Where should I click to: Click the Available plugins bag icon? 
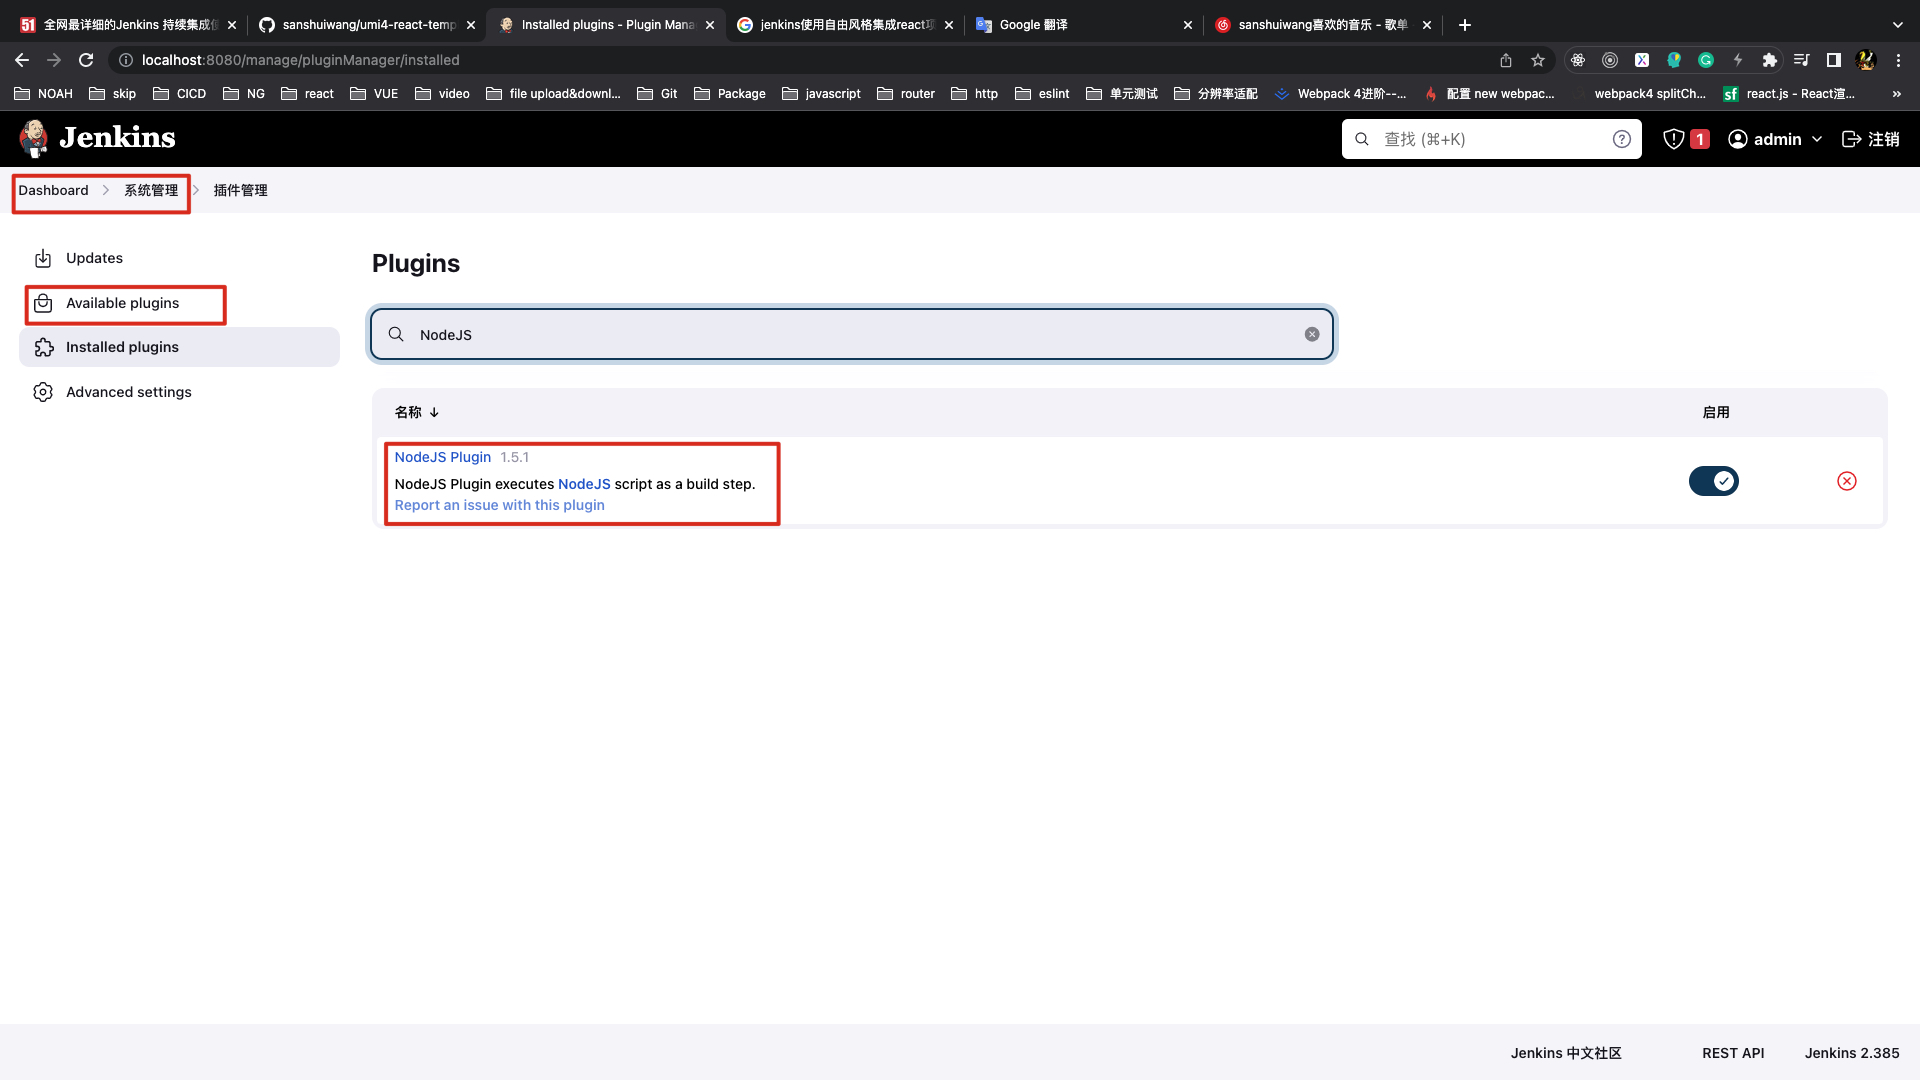pos(43,303)
